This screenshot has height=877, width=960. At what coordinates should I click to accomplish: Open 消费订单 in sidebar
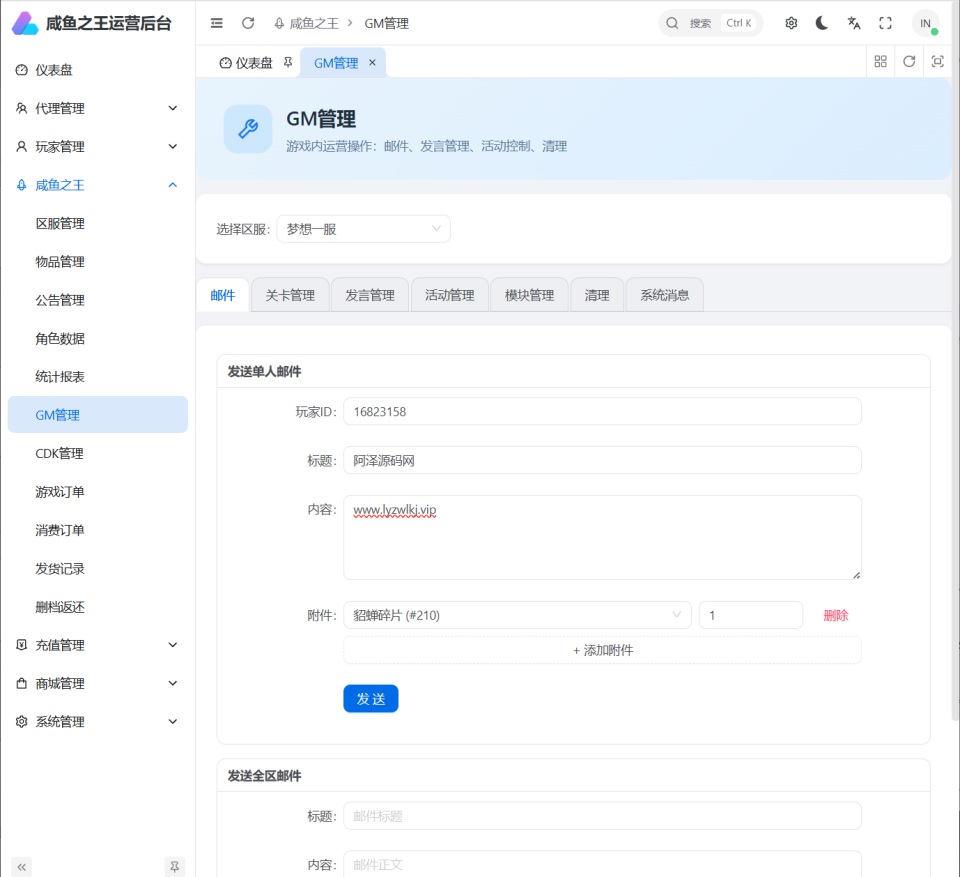click(x=98, y=530)
